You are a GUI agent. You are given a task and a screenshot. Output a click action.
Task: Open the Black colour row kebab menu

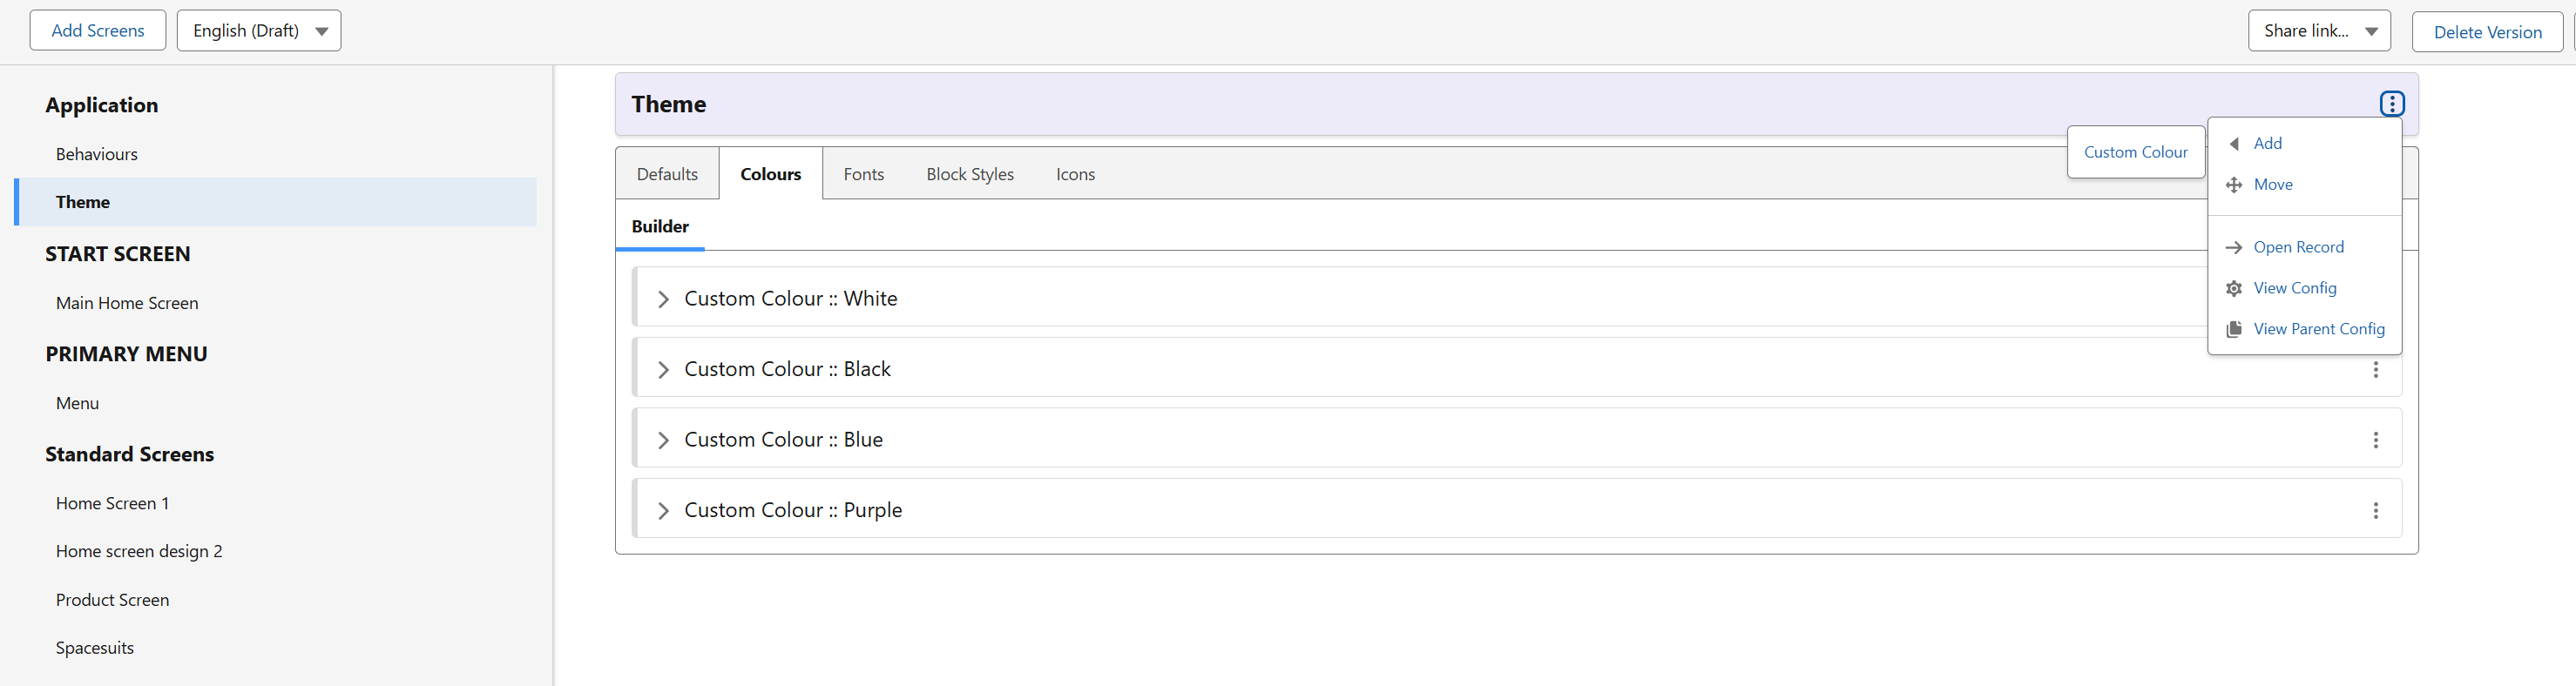[2375, 370]
